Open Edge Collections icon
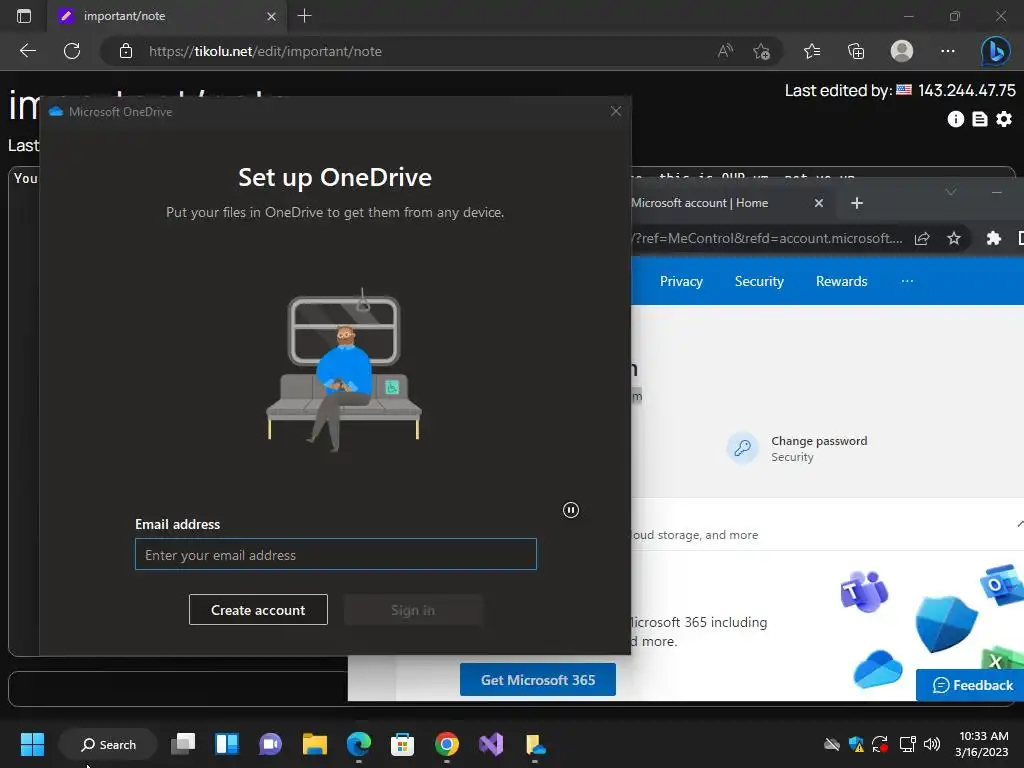 pyautogui.click(x=856, y=51)
